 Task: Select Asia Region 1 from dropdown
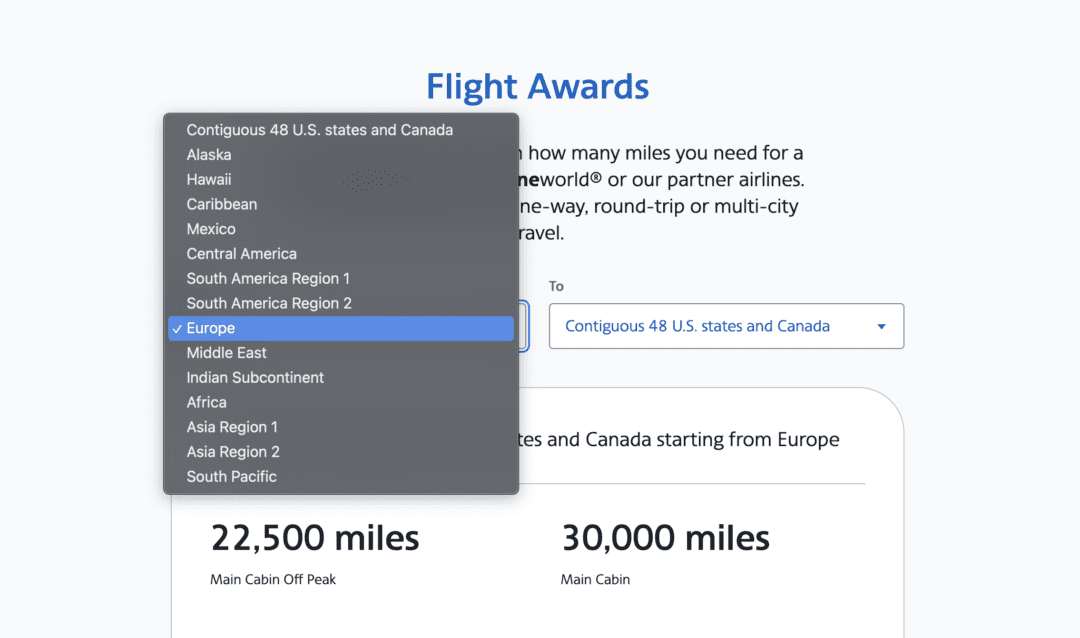[x=232, y=426]
